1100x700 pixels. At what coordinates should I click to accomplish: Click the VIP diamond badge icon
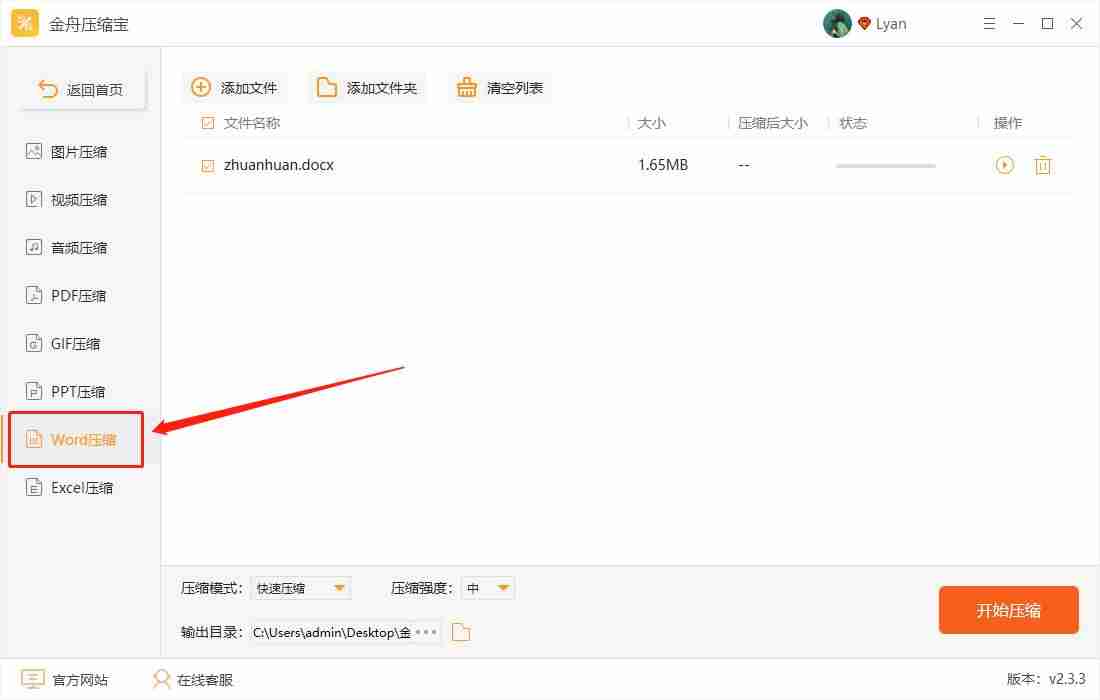click(x=864, y=24)
